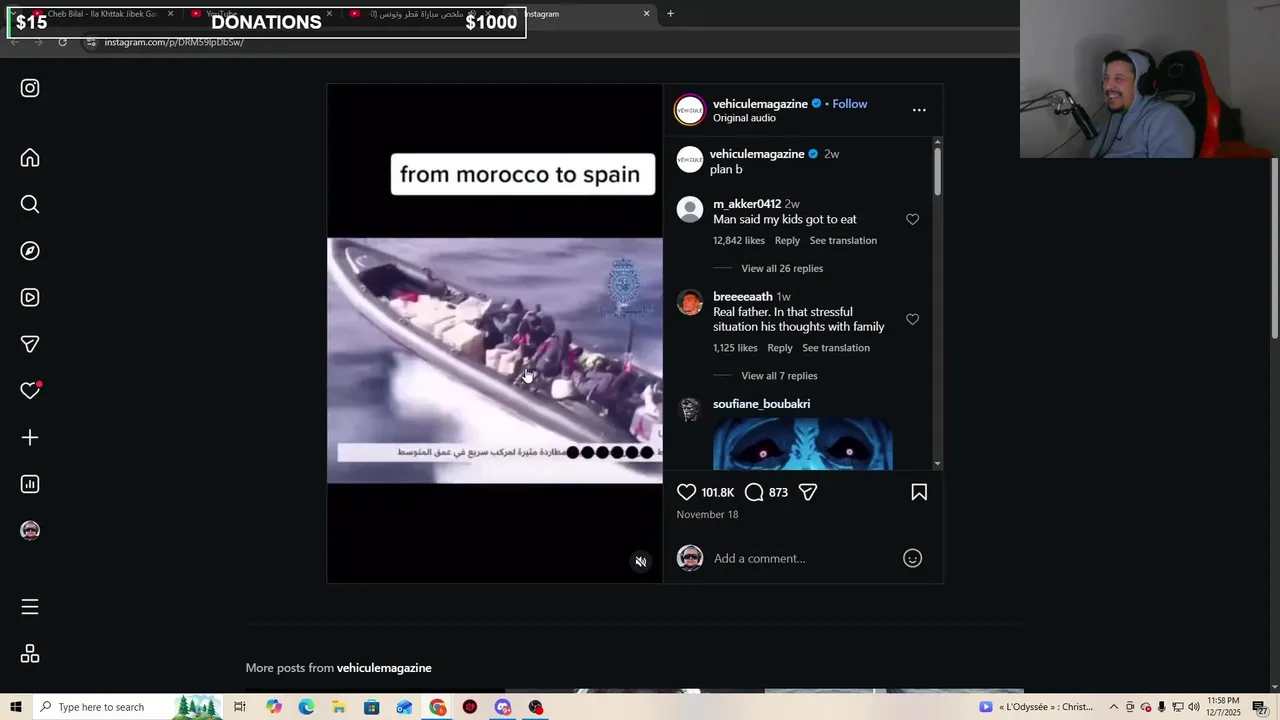Image resolution: width=1280 pixels, height=720 pixels.
Task: Reload the page with the browser refresh button
Action: click(x=62, y=42)
